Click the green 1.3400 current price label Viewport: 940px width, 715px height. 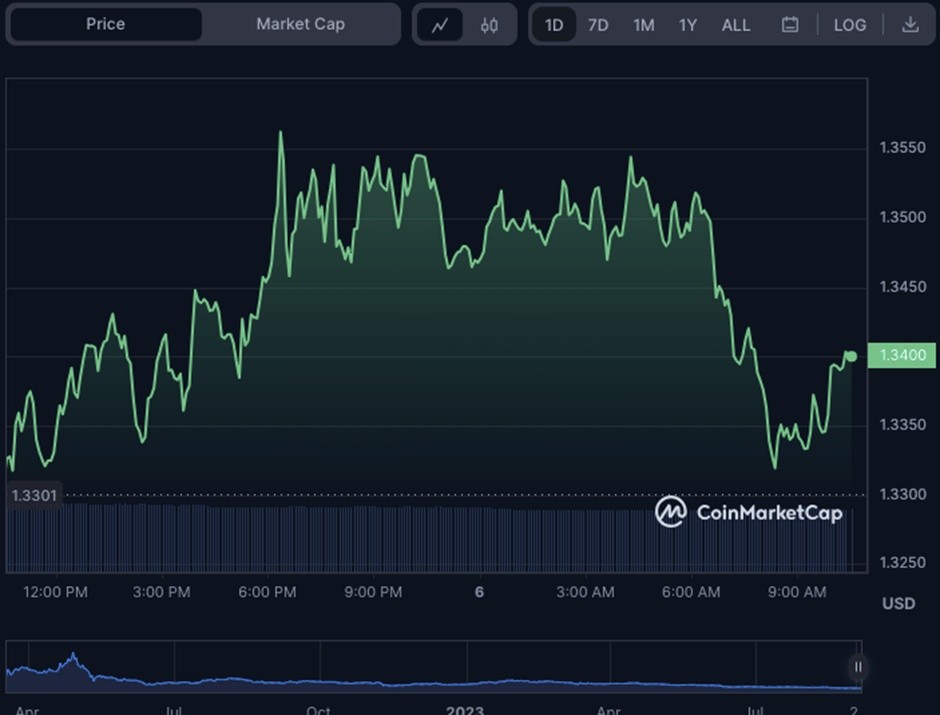tap(902, 355)
